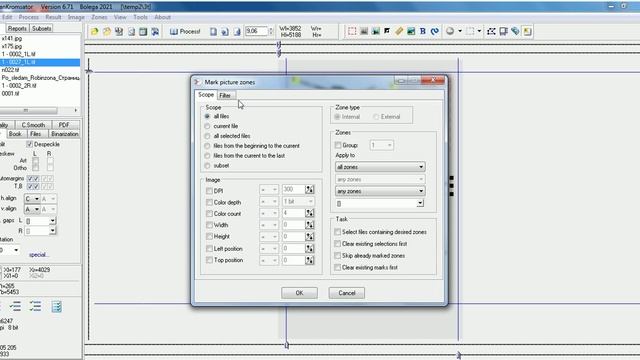Switch to the Binarization tab
Viewport: 640px width, 360px height.
point(64,134)
